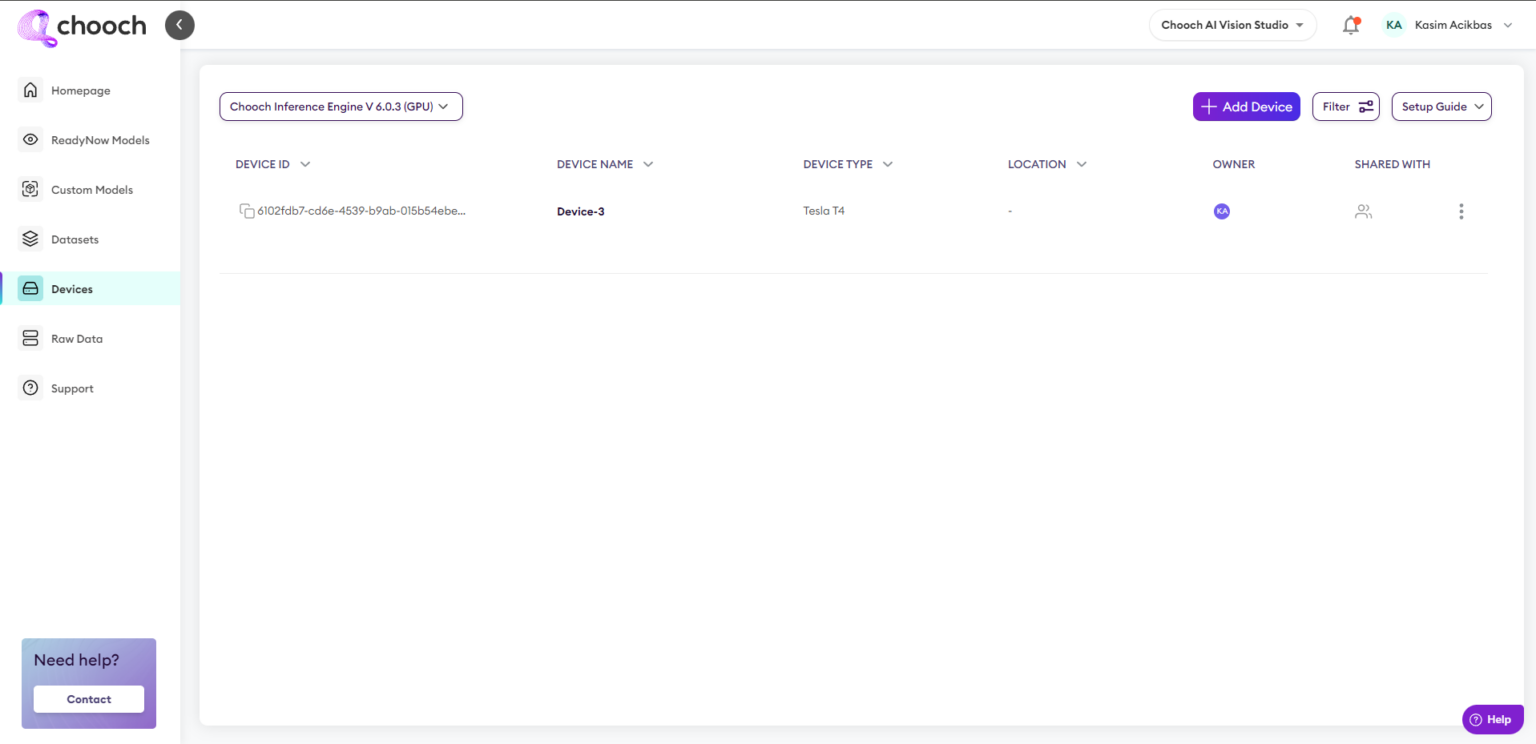Click the shared-with people icon for Device-3
Image resolution: width=1536 pixels, height=744 pixels.
pyautogui.click(x=1363, y=211)
